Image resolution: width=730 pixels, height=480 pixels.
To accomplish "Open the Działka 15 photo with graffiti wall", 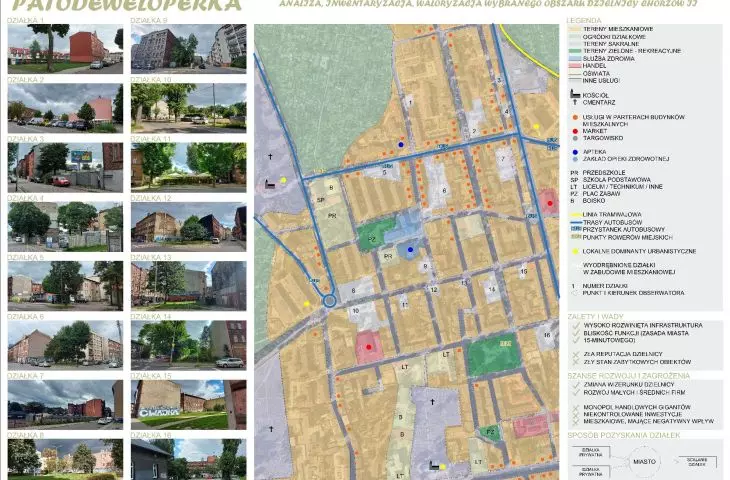I will click(189, 405).
